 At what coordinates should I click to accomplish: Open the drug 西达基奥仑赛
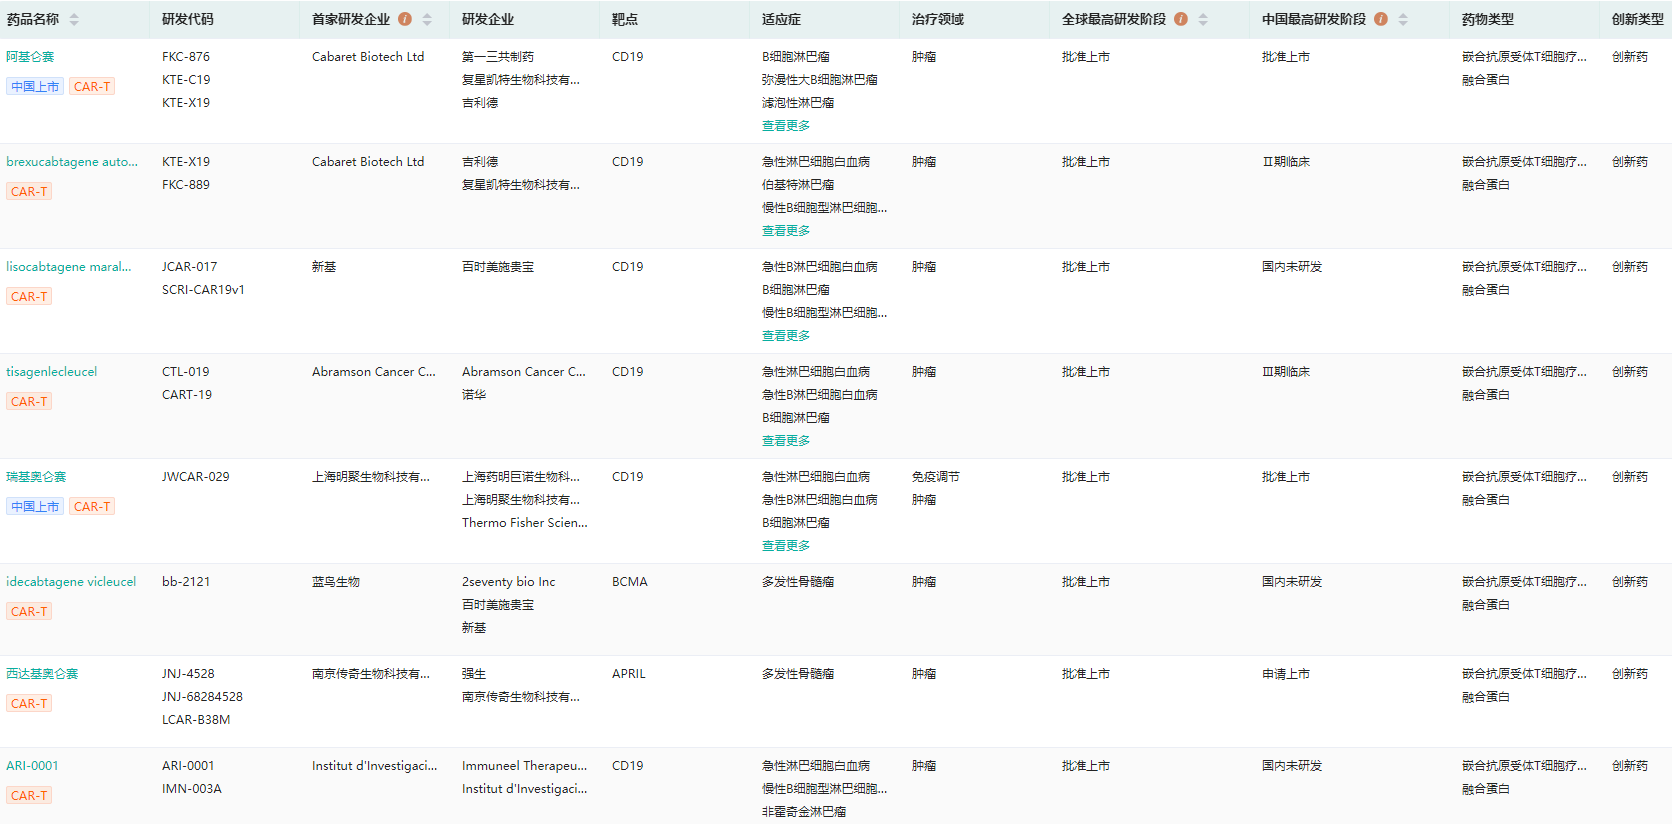coord(42,674)
